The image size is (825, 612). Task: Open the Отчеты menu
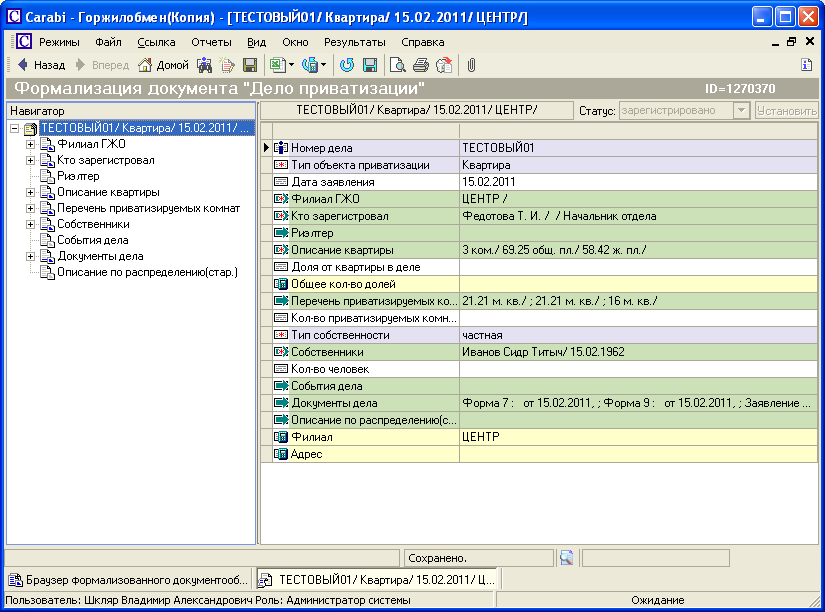point(211,42)
